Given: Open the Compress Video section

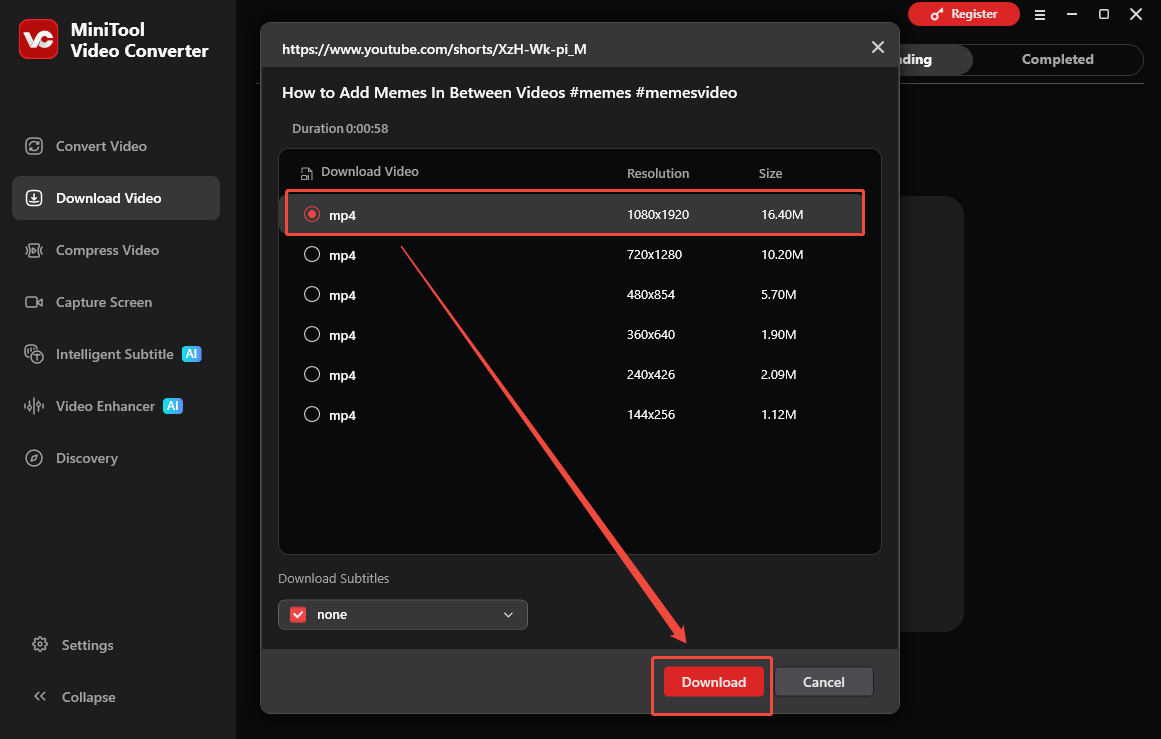Looking at the screenshot, I should (116, 250).
